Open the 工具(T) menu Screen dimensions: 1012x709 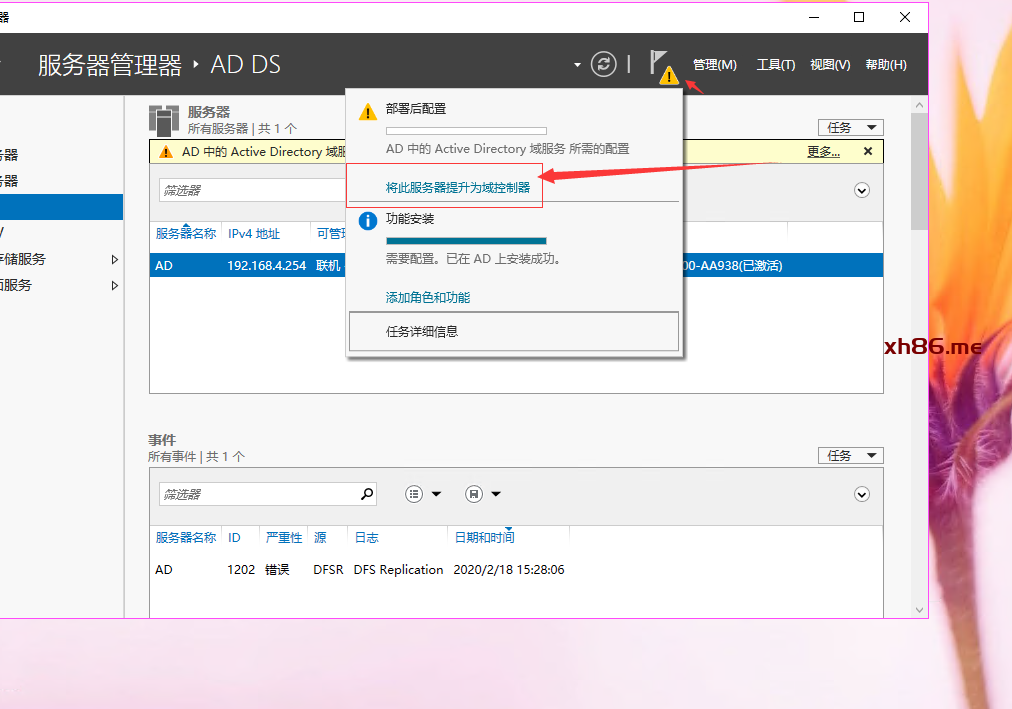(x=775, y=65)
